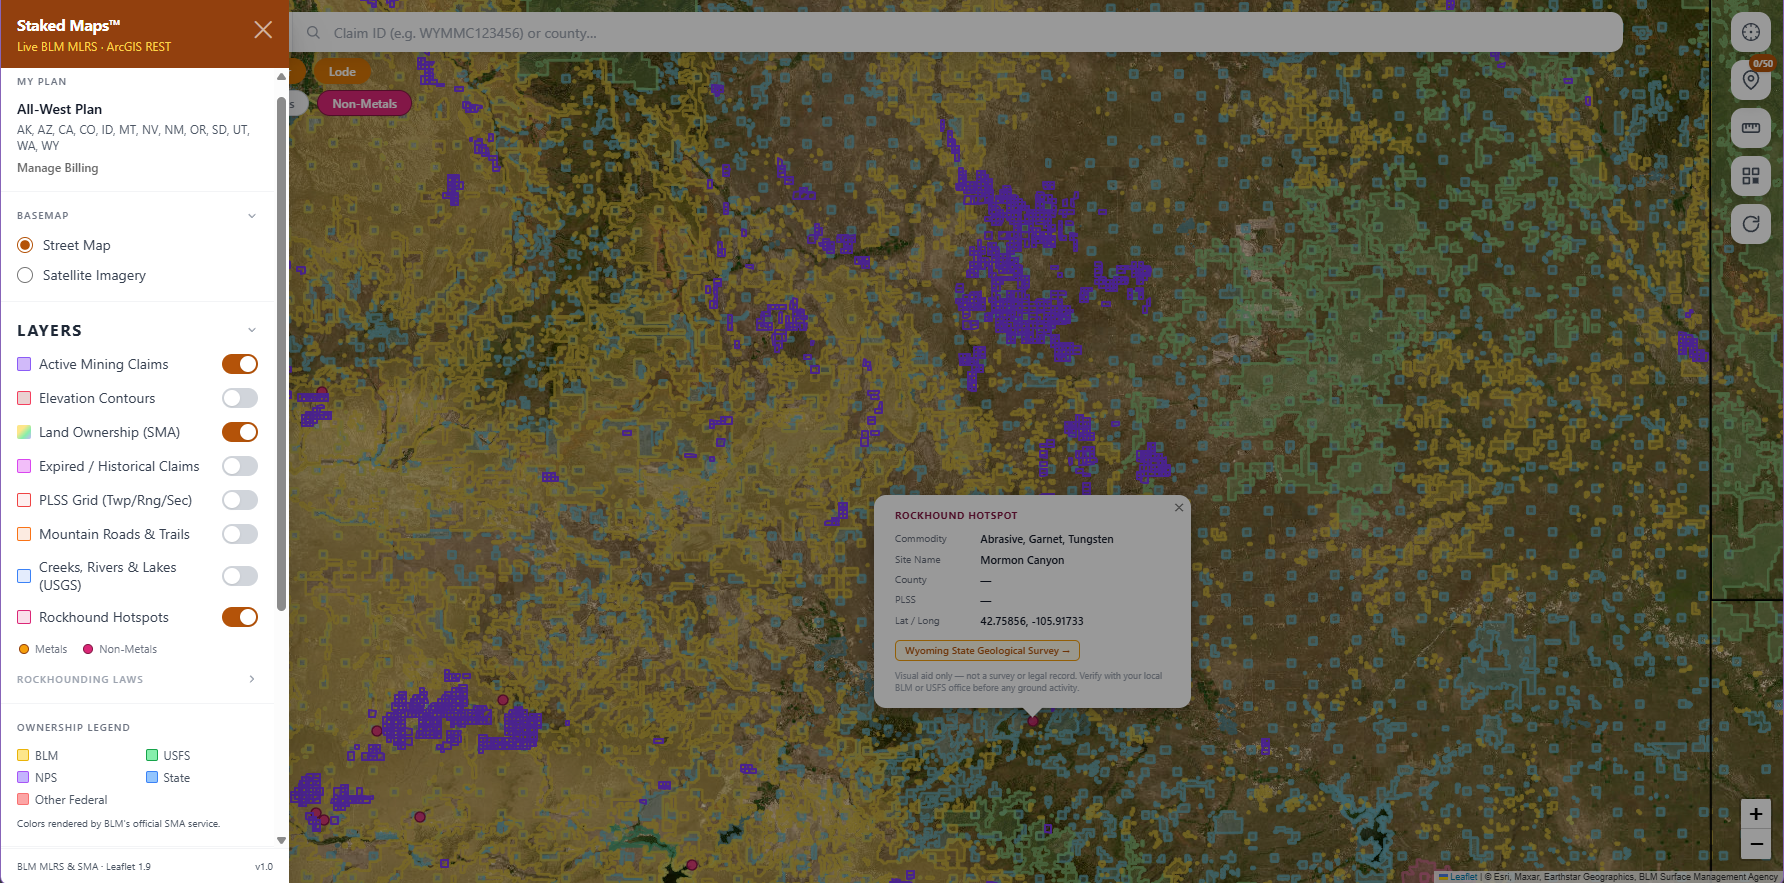Click the Elevation Contours red layer icon
The width and height of the screenshot is (1784, 883).
(24, 398)
